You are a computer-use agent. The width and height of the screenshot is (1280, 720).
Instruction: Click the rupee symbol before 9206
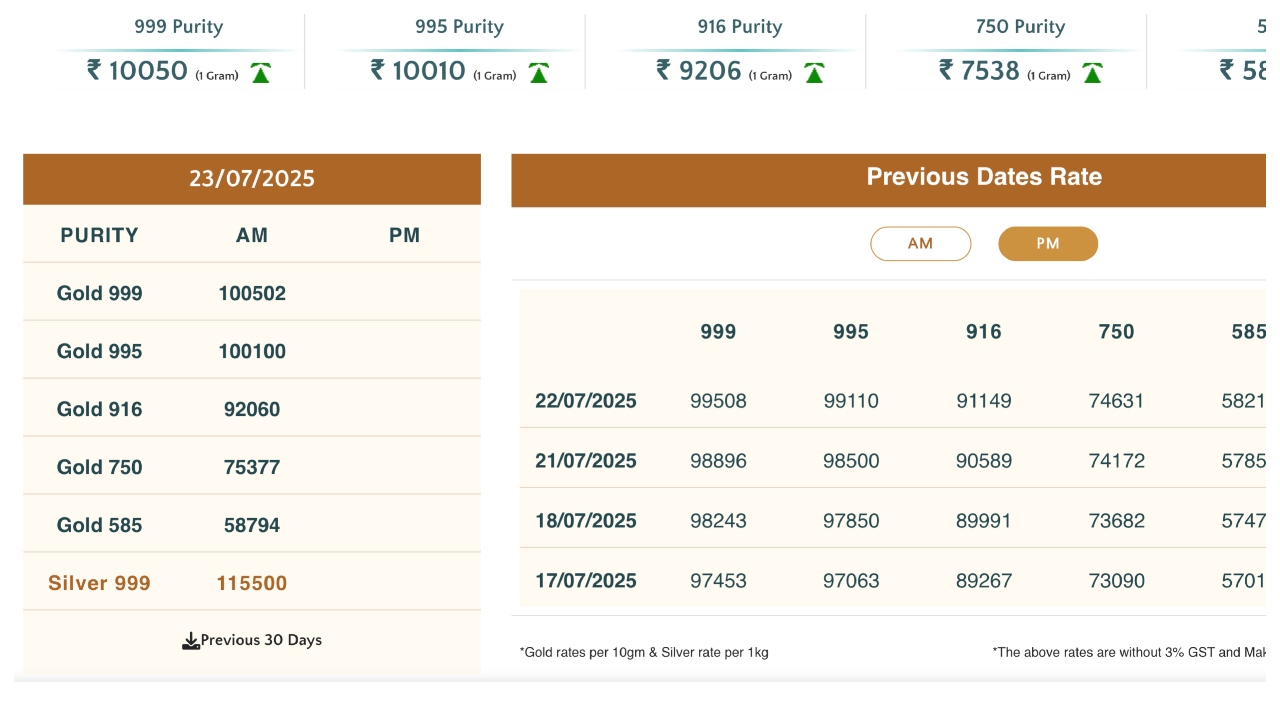click(x=664, y=69)
